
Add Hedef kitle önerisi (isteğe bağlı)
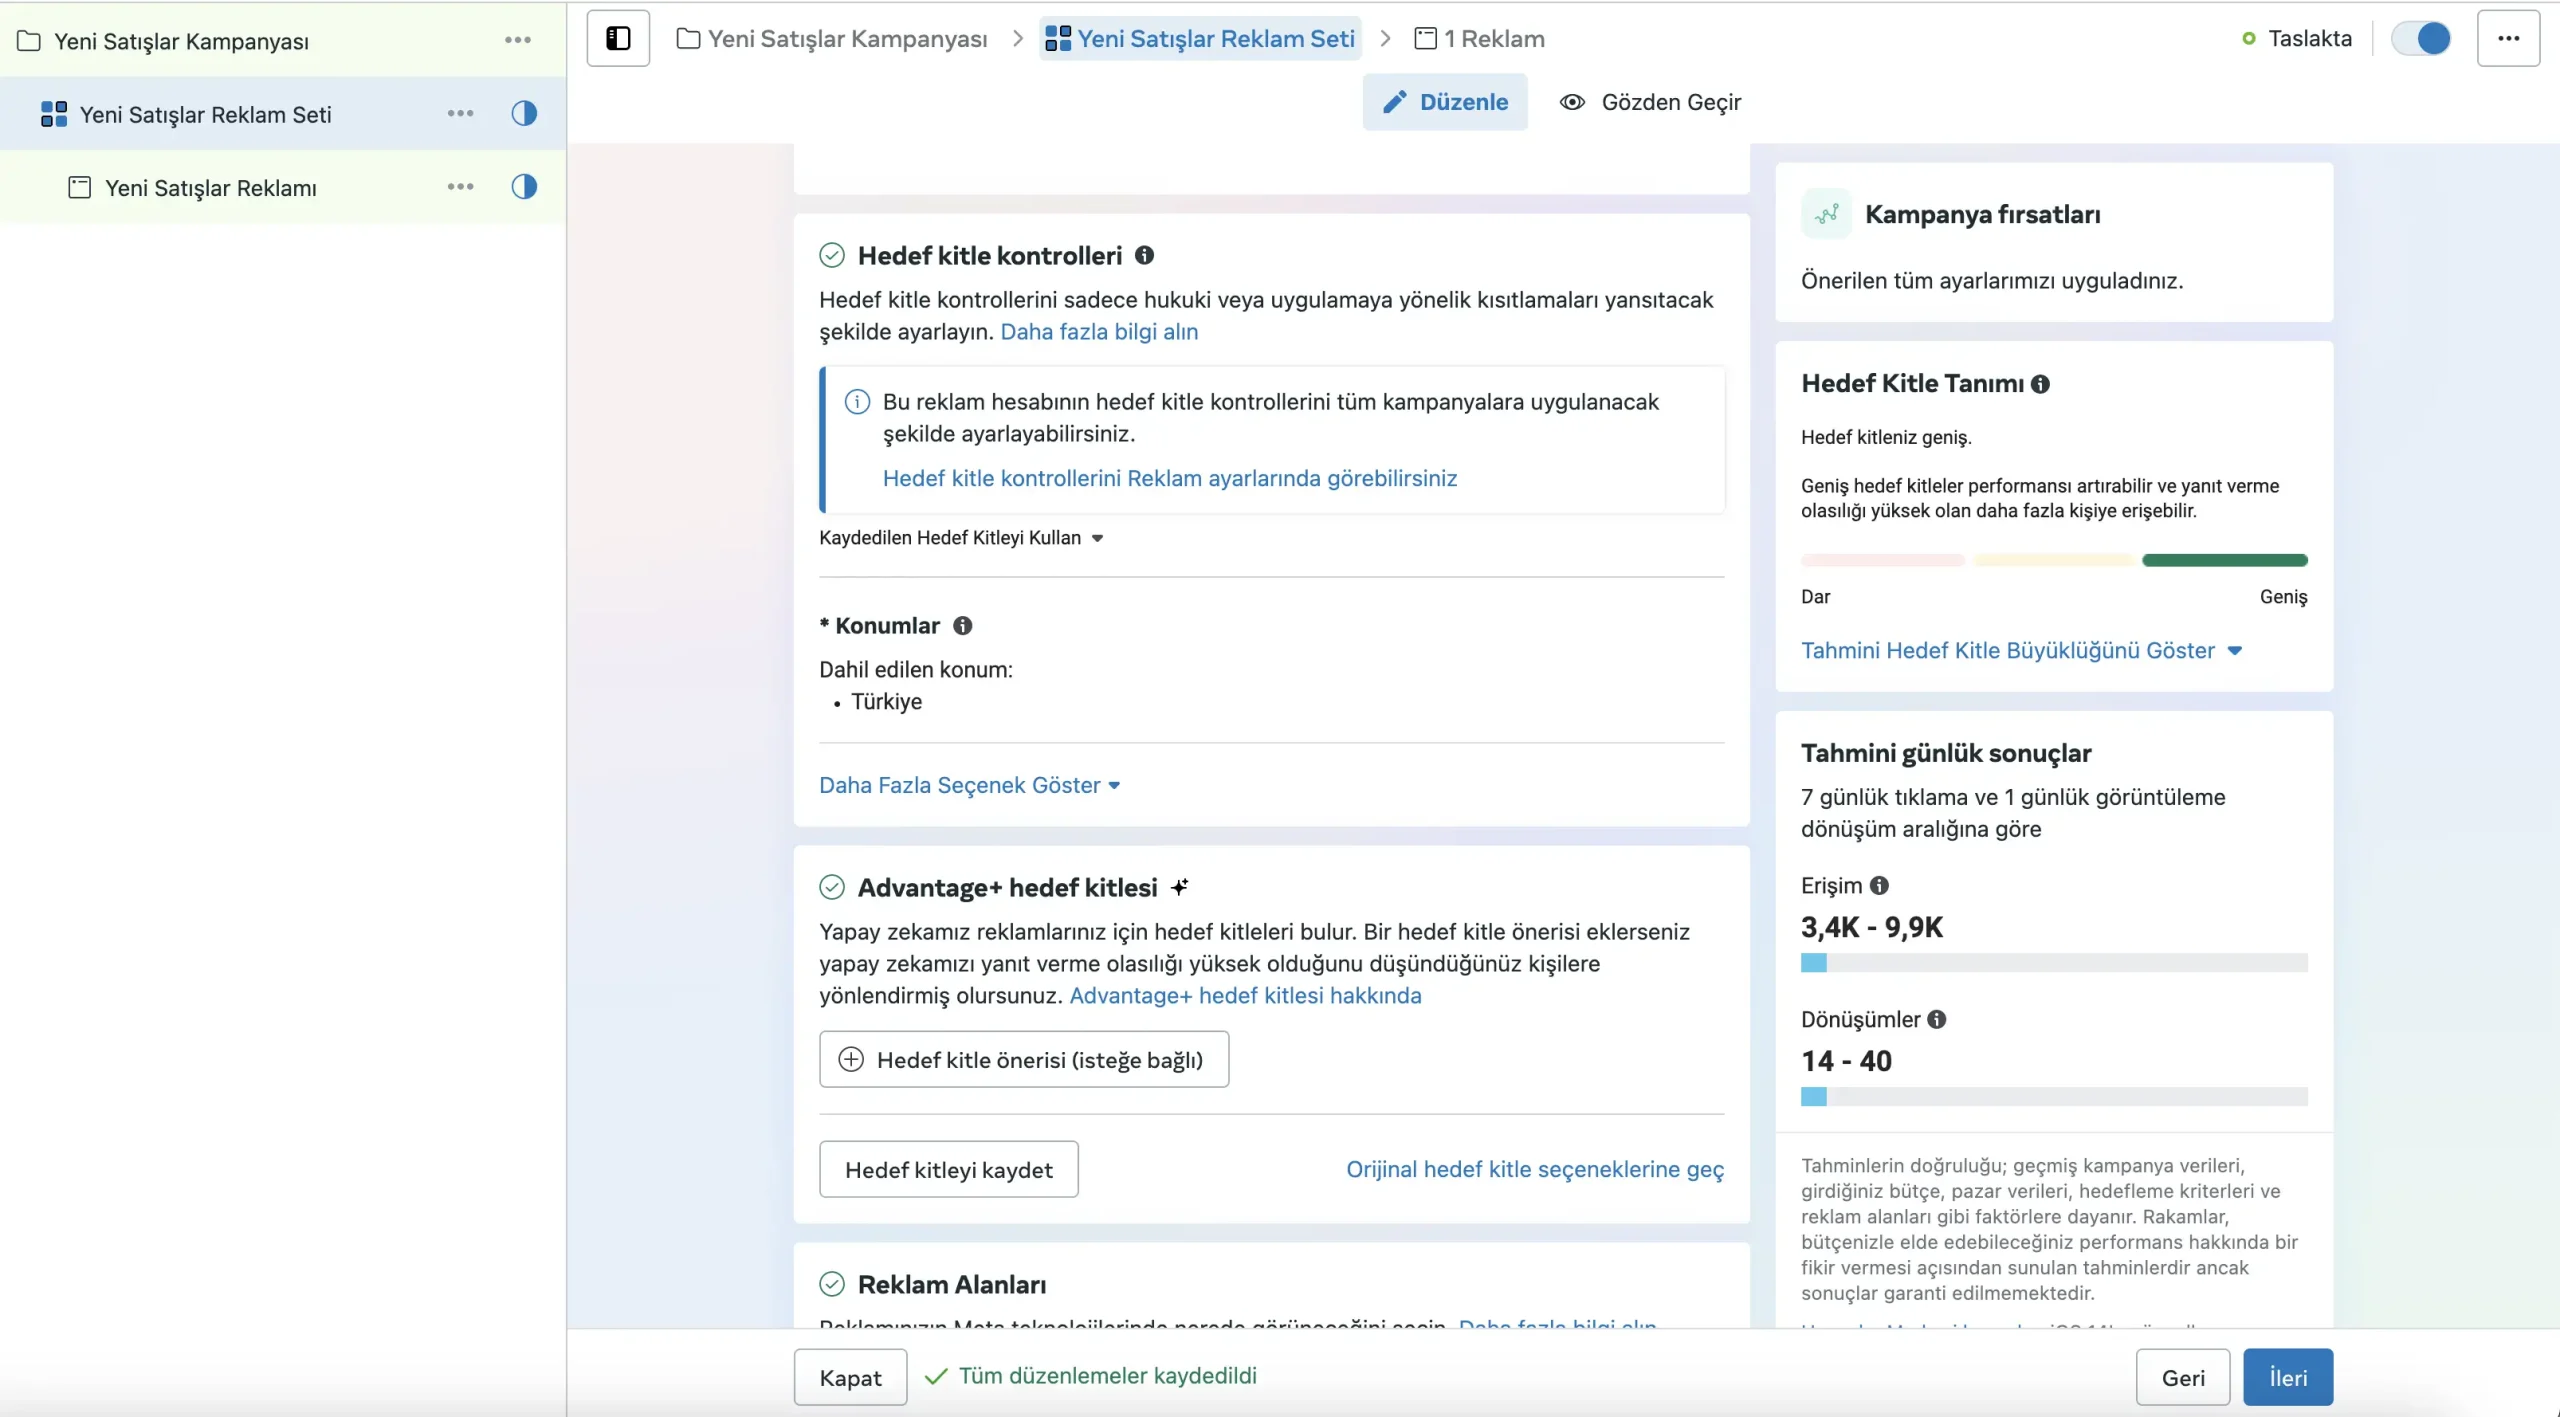pos(1024,1060)
